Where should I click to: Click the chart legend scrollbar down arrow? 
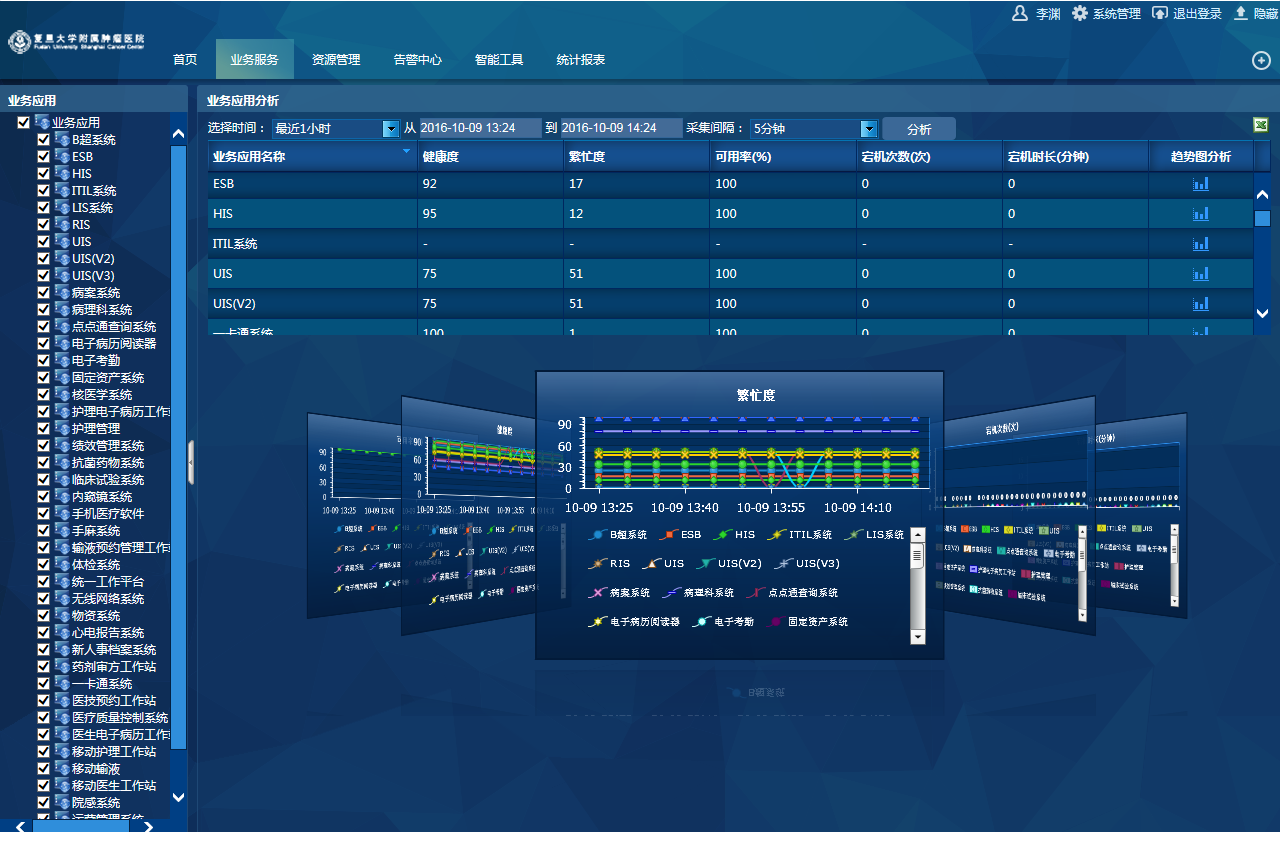point(918,636)
